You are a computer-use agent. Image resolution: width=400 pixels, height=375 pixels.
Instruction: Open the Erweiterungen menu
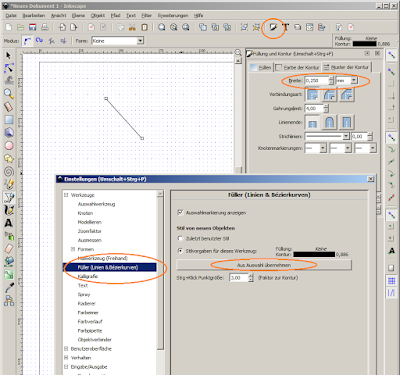pos(173,15)
